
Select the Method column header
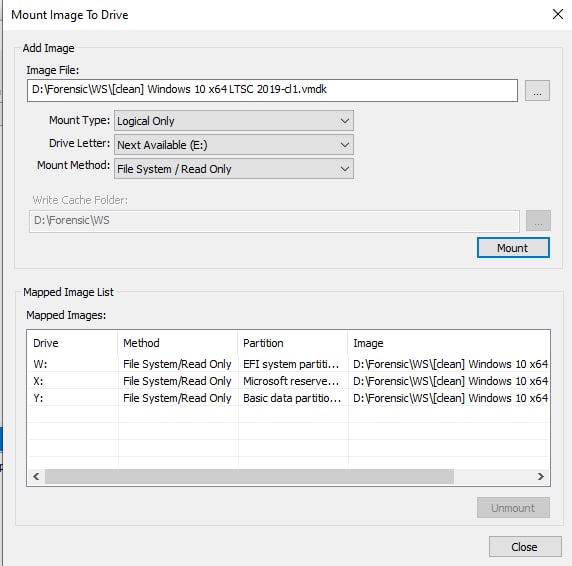click(x=178, y=343)
